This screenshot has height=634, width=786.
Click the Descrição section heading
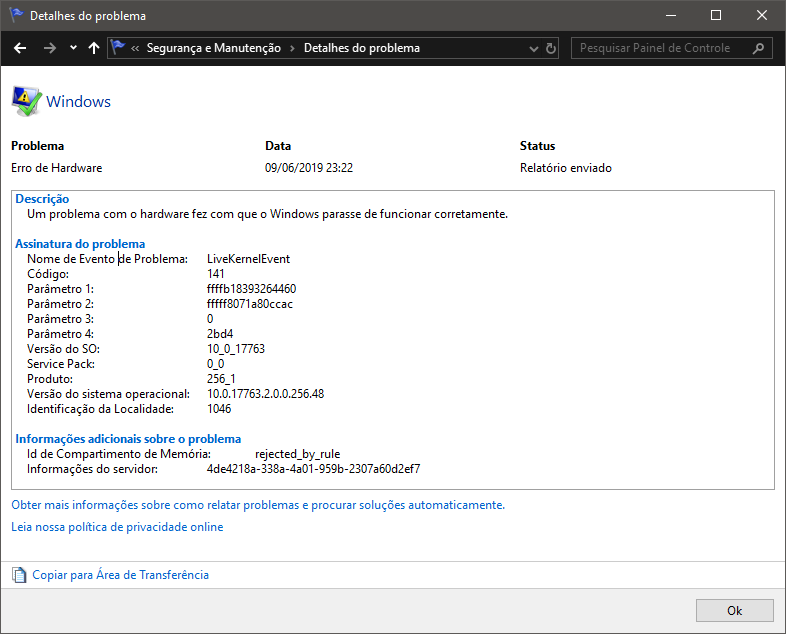point(42,199)
